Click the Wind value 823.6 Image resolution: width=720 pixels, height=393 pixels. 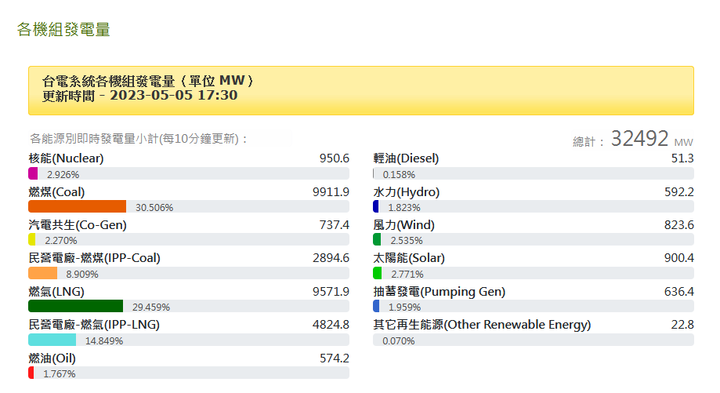pos(679,225)
